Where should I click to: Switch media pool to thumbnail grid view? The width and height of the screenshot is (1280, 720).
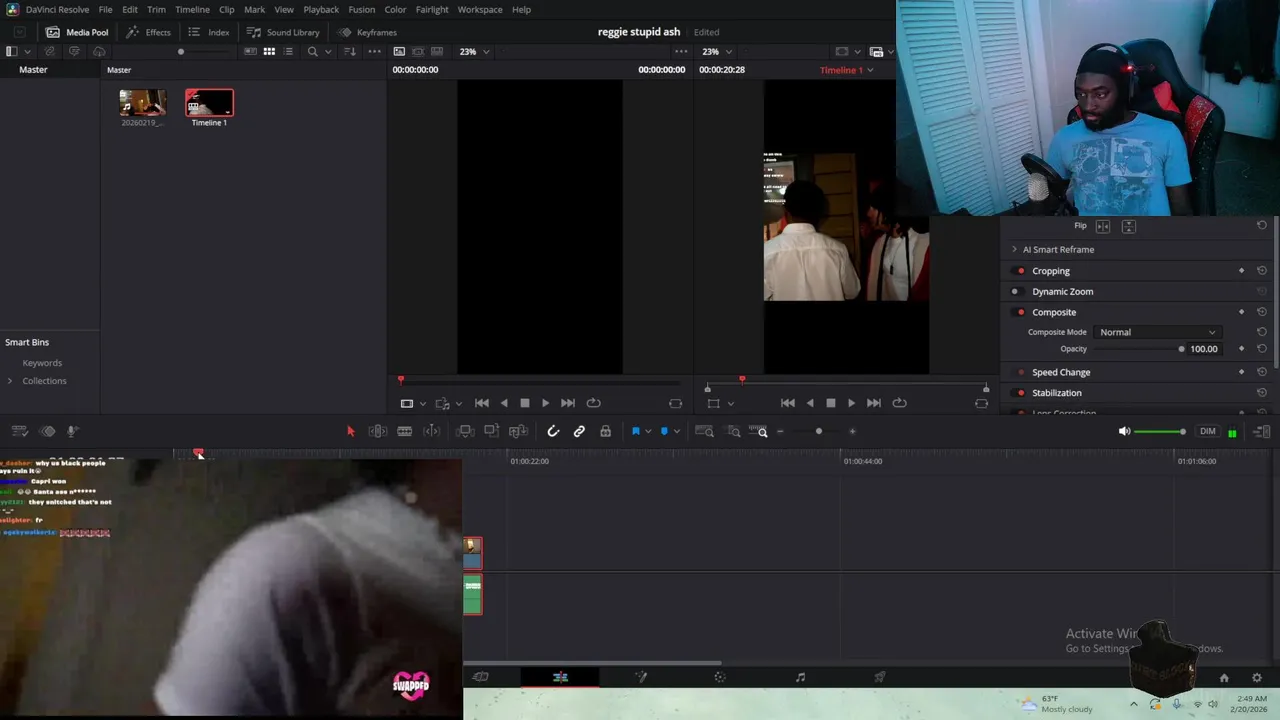[x=269, y=51]
